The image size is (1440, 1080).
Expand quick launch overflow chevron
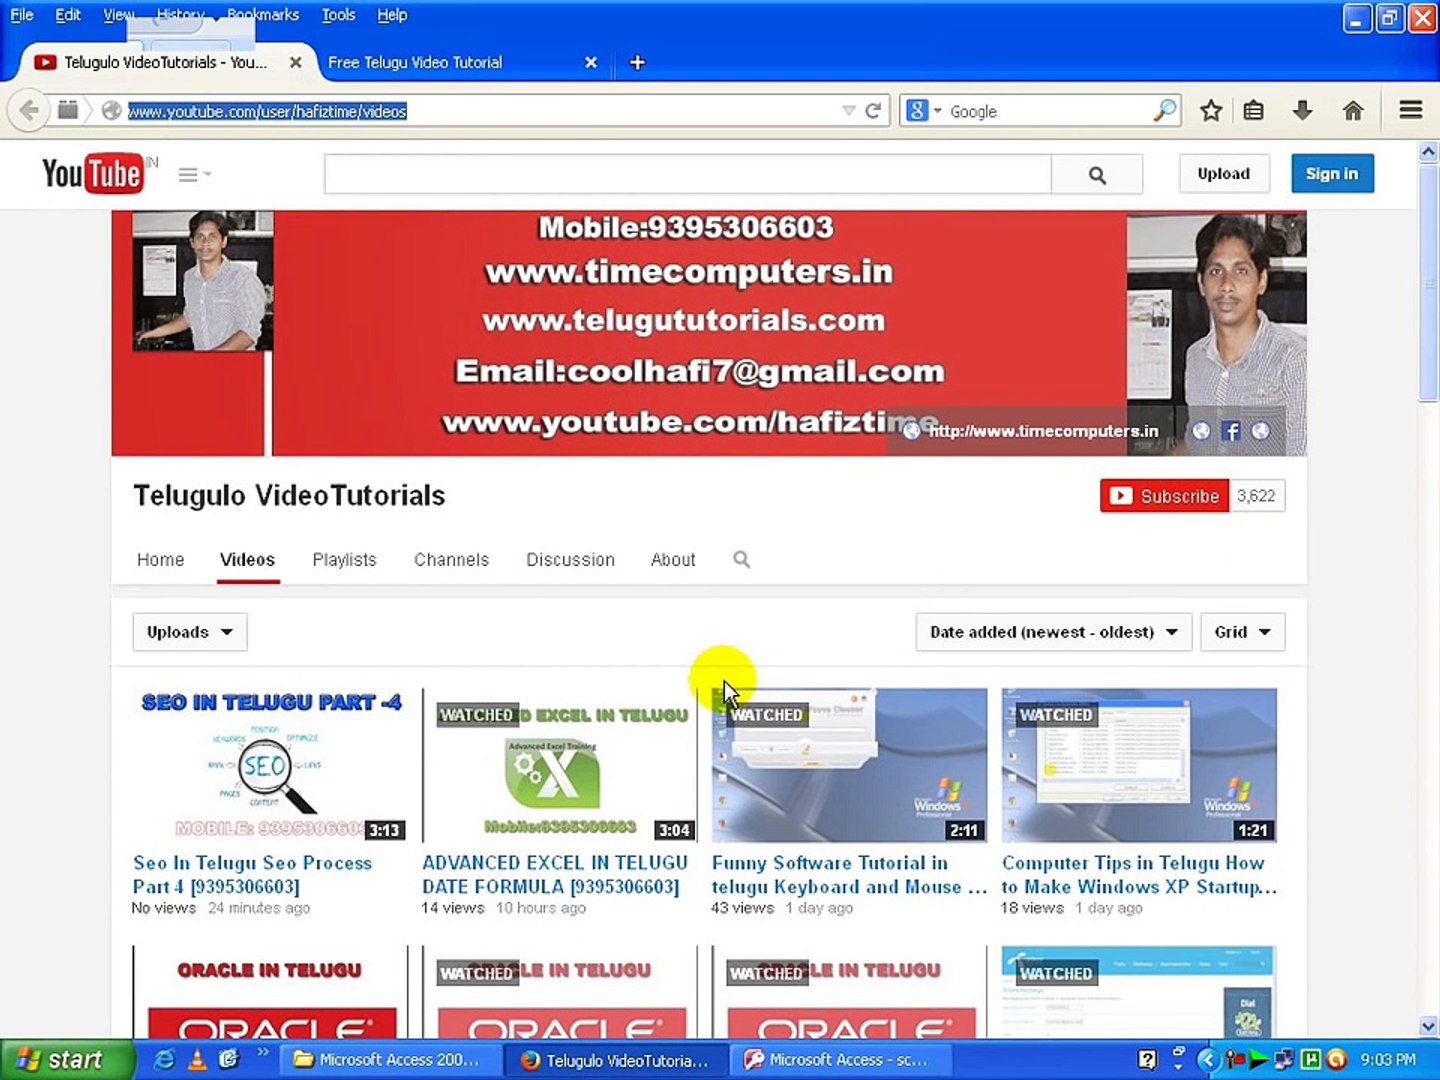click(x=263, y=1052)
